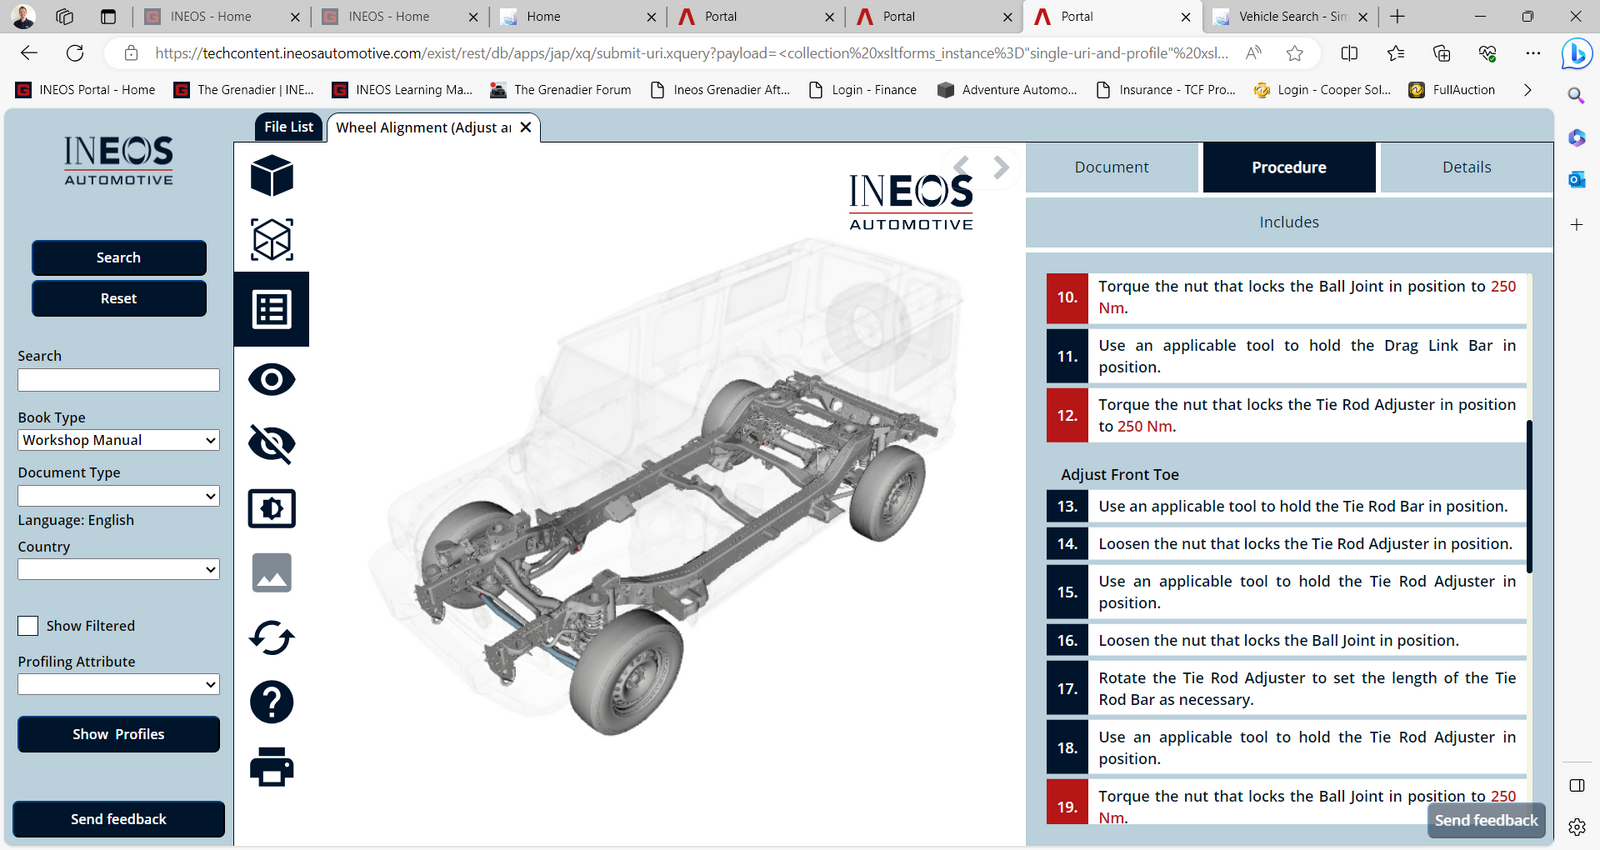1600x850 pixels.
Task: Click the hide eye-slash icon
Action: tap(272, 443)
